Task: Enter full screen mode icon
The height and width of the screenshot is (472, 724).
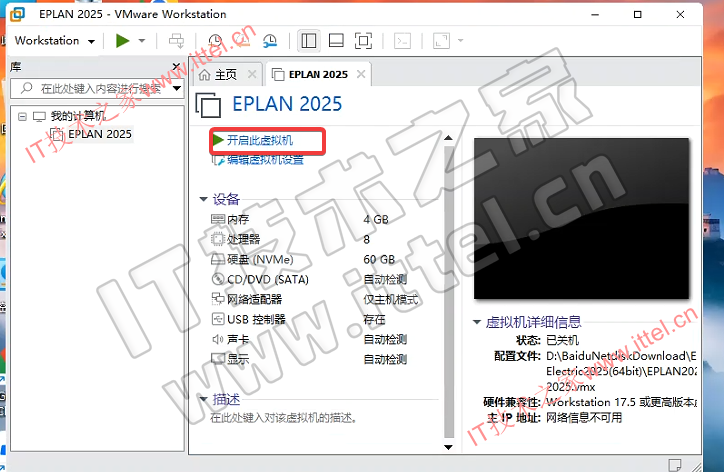Action: click(x=363, y=41)
